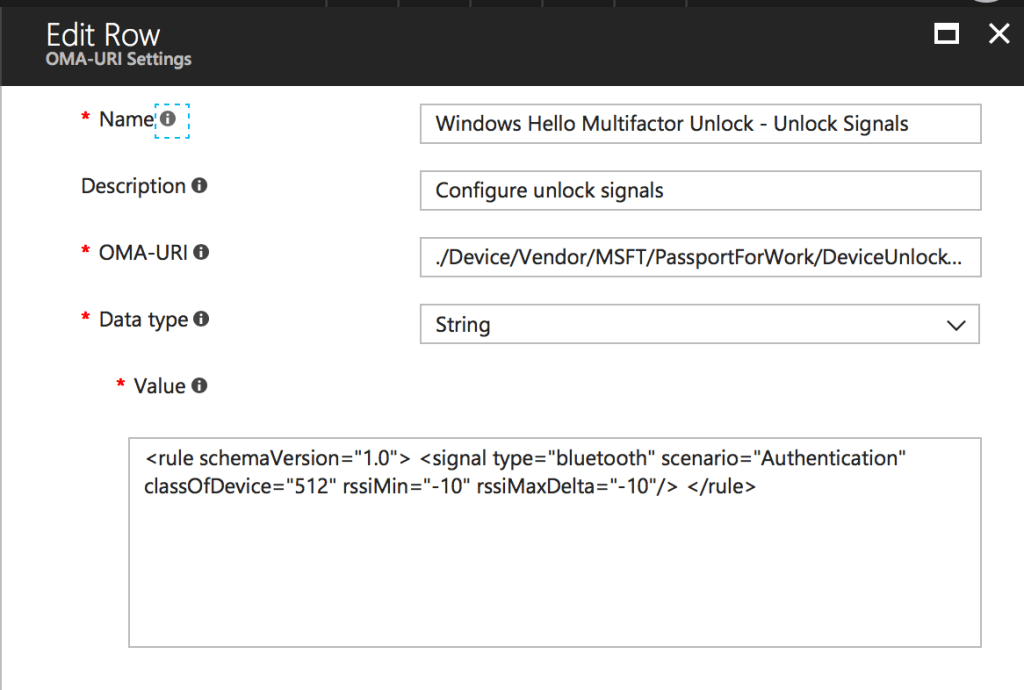Click the OMA-URI Settings subtitle
This screenshot has height=690, width=1024.
point(118,59)
